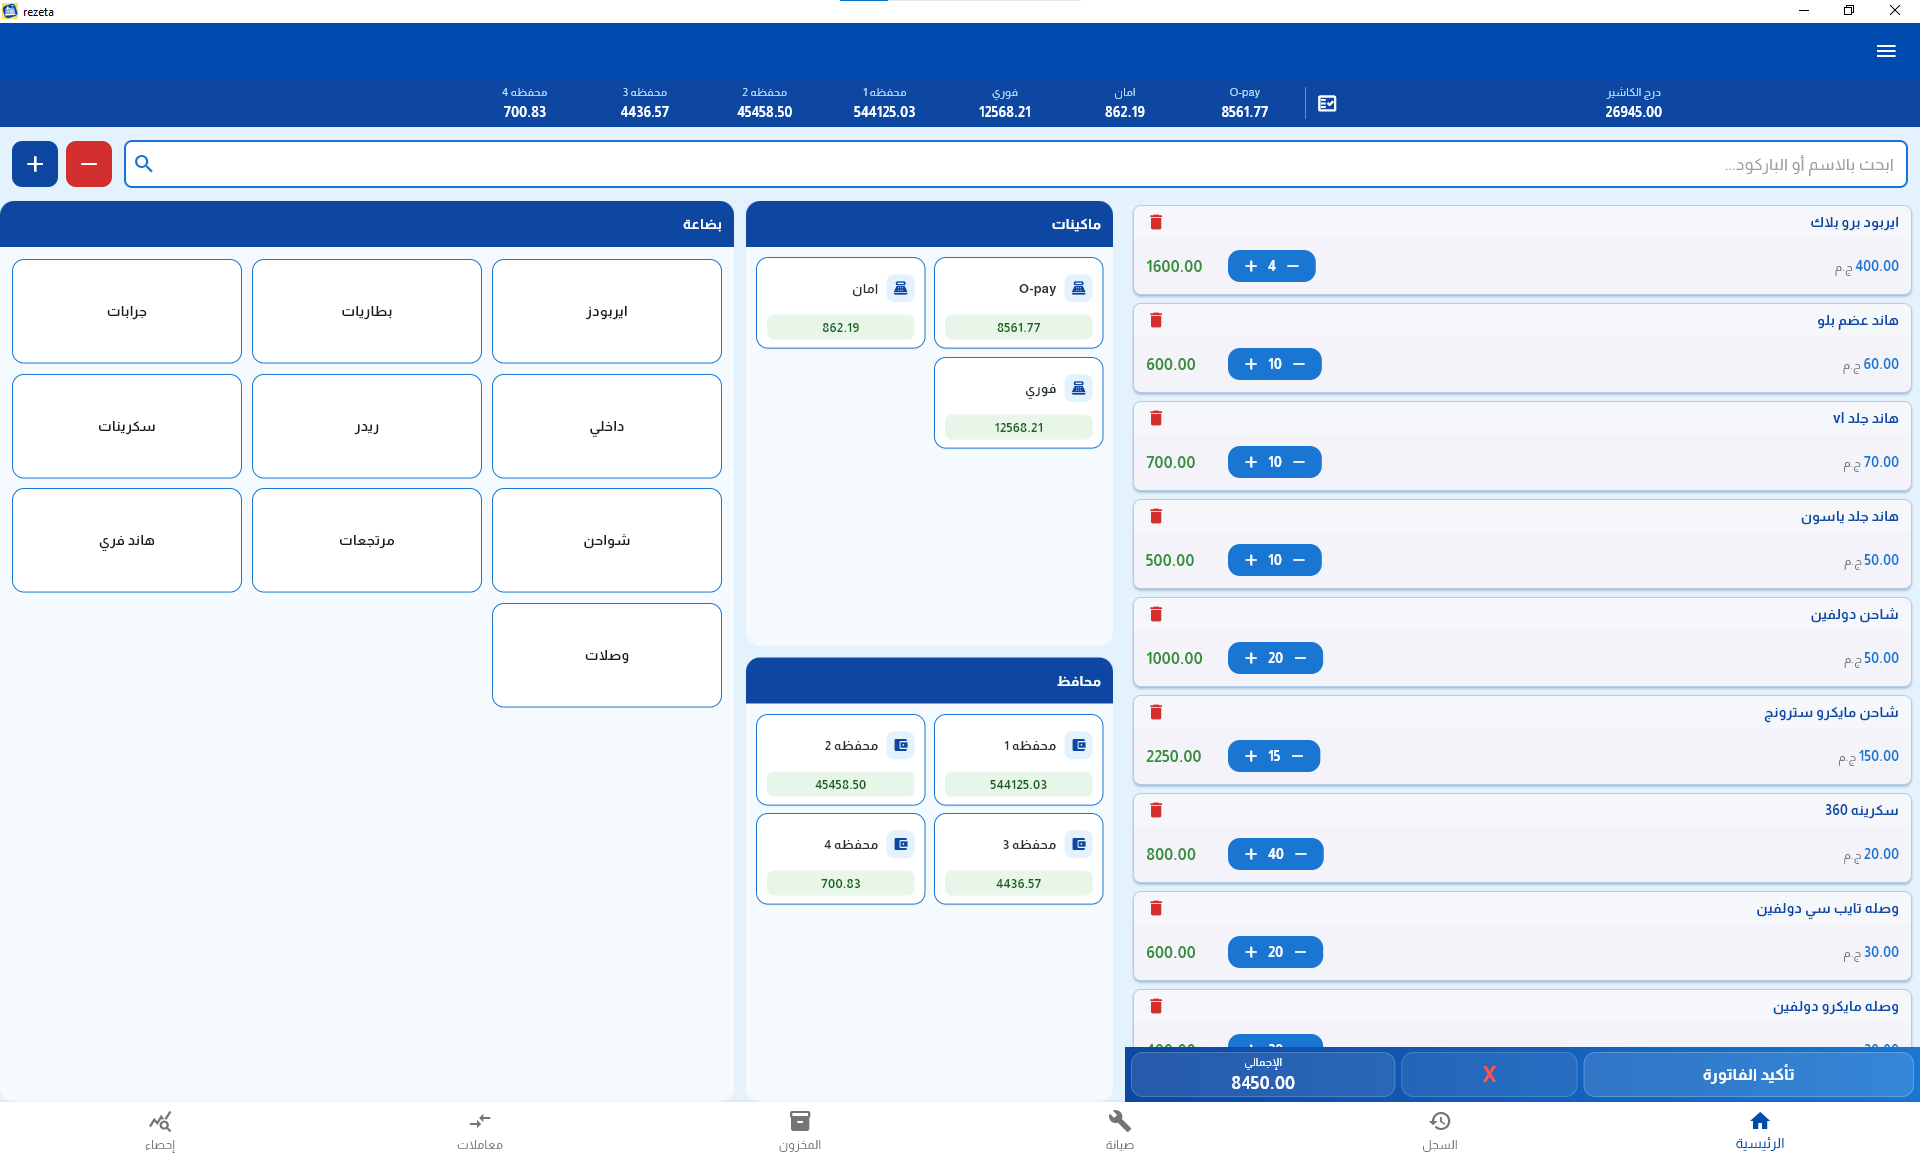Screen dimensions: 1920x1159
Task: Delete شاحن دولفين item
Action: [1156, 614]
